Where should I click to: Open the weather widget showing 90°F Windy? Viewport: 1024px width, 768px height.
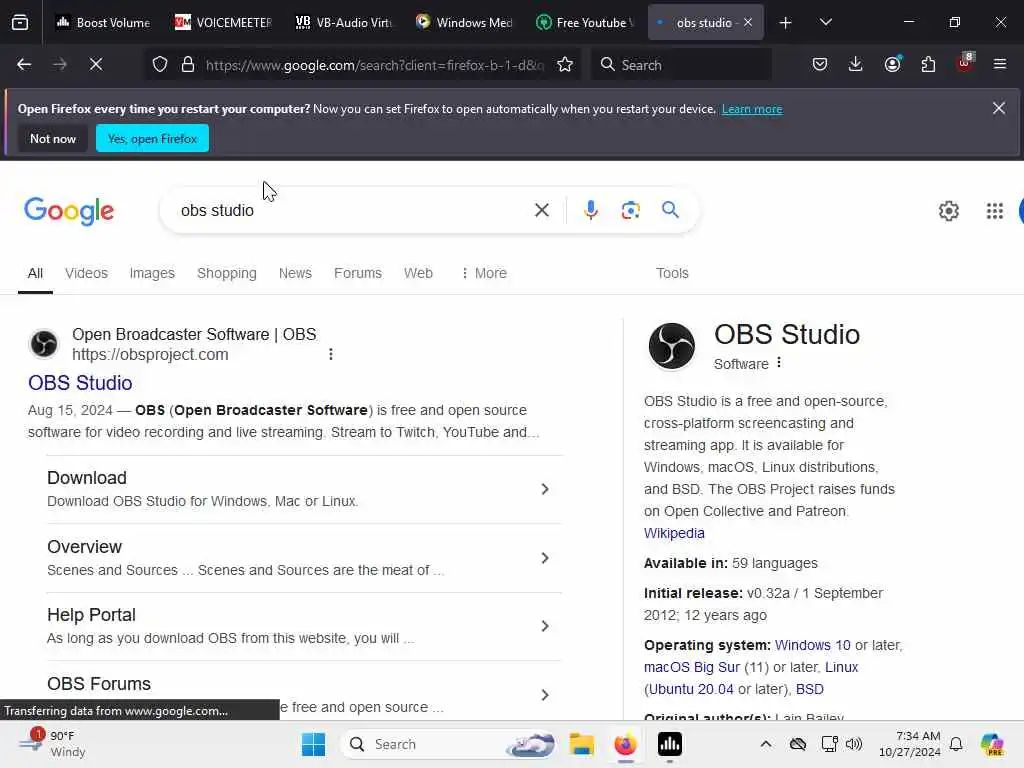pyautogui.click(x=52, y=744)
